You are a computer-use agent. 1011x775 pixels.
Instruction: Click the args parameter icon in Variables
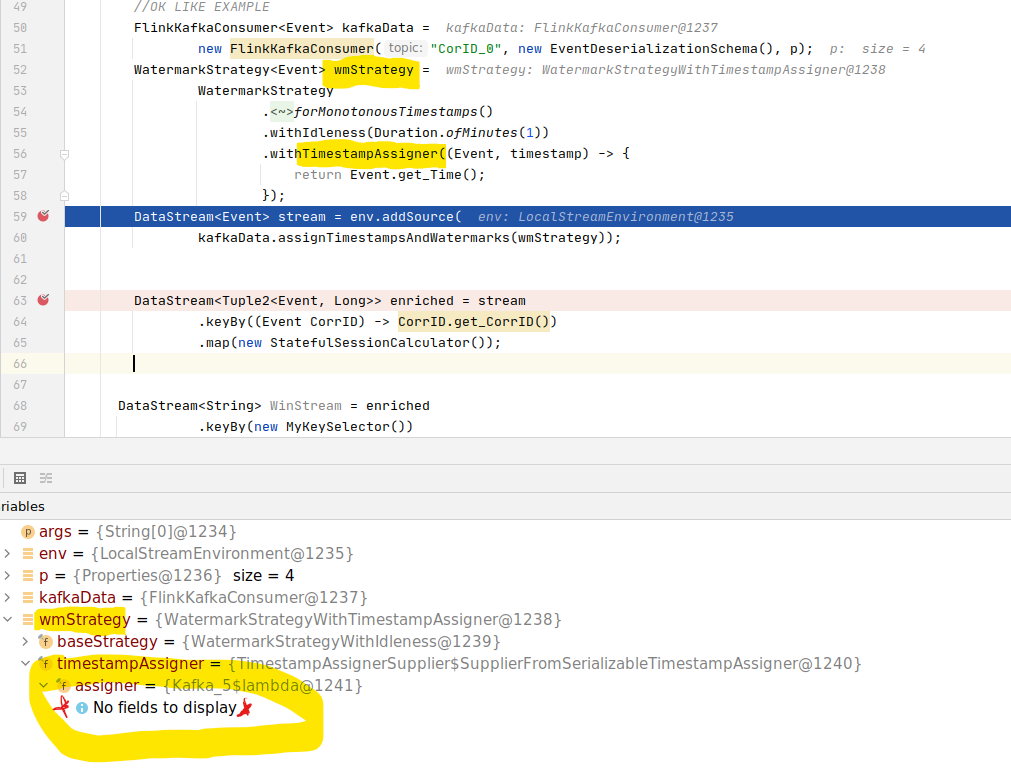(28, 532)
